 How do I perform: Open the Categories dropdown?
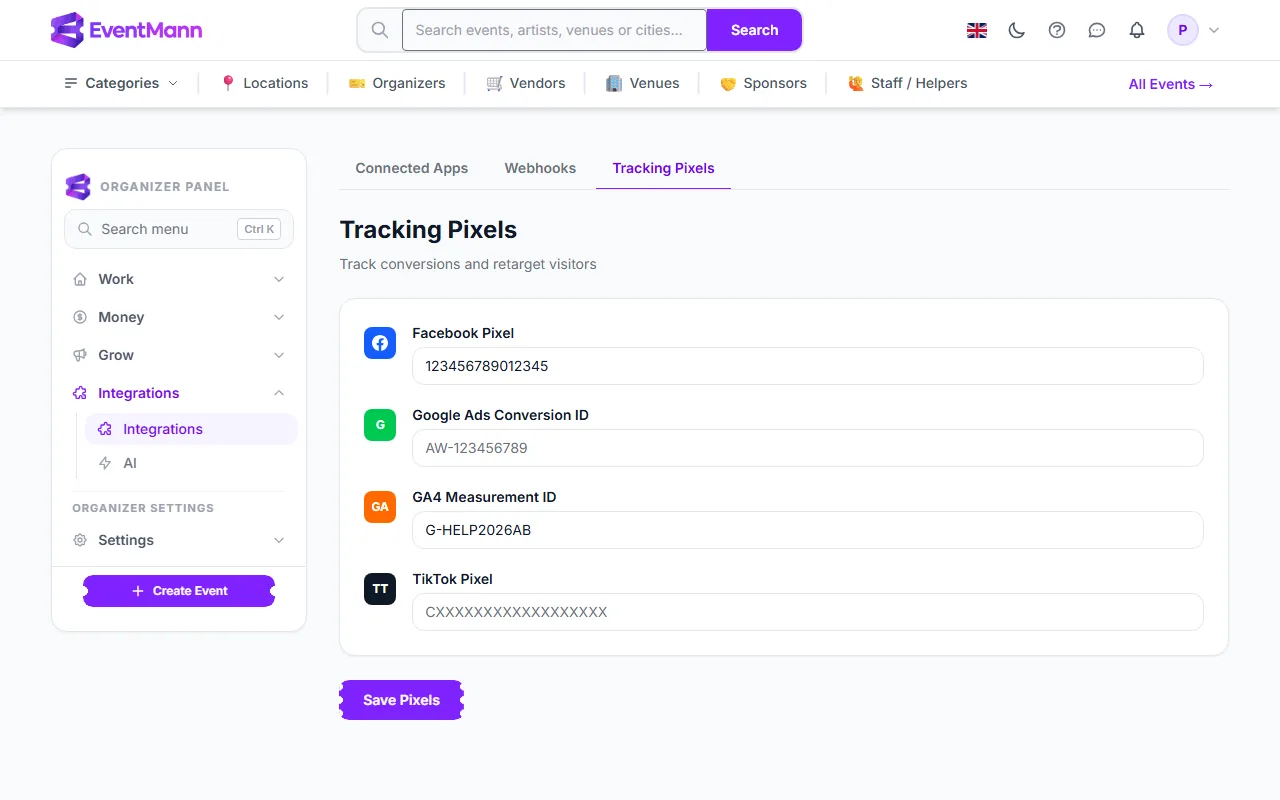point(121,83)
